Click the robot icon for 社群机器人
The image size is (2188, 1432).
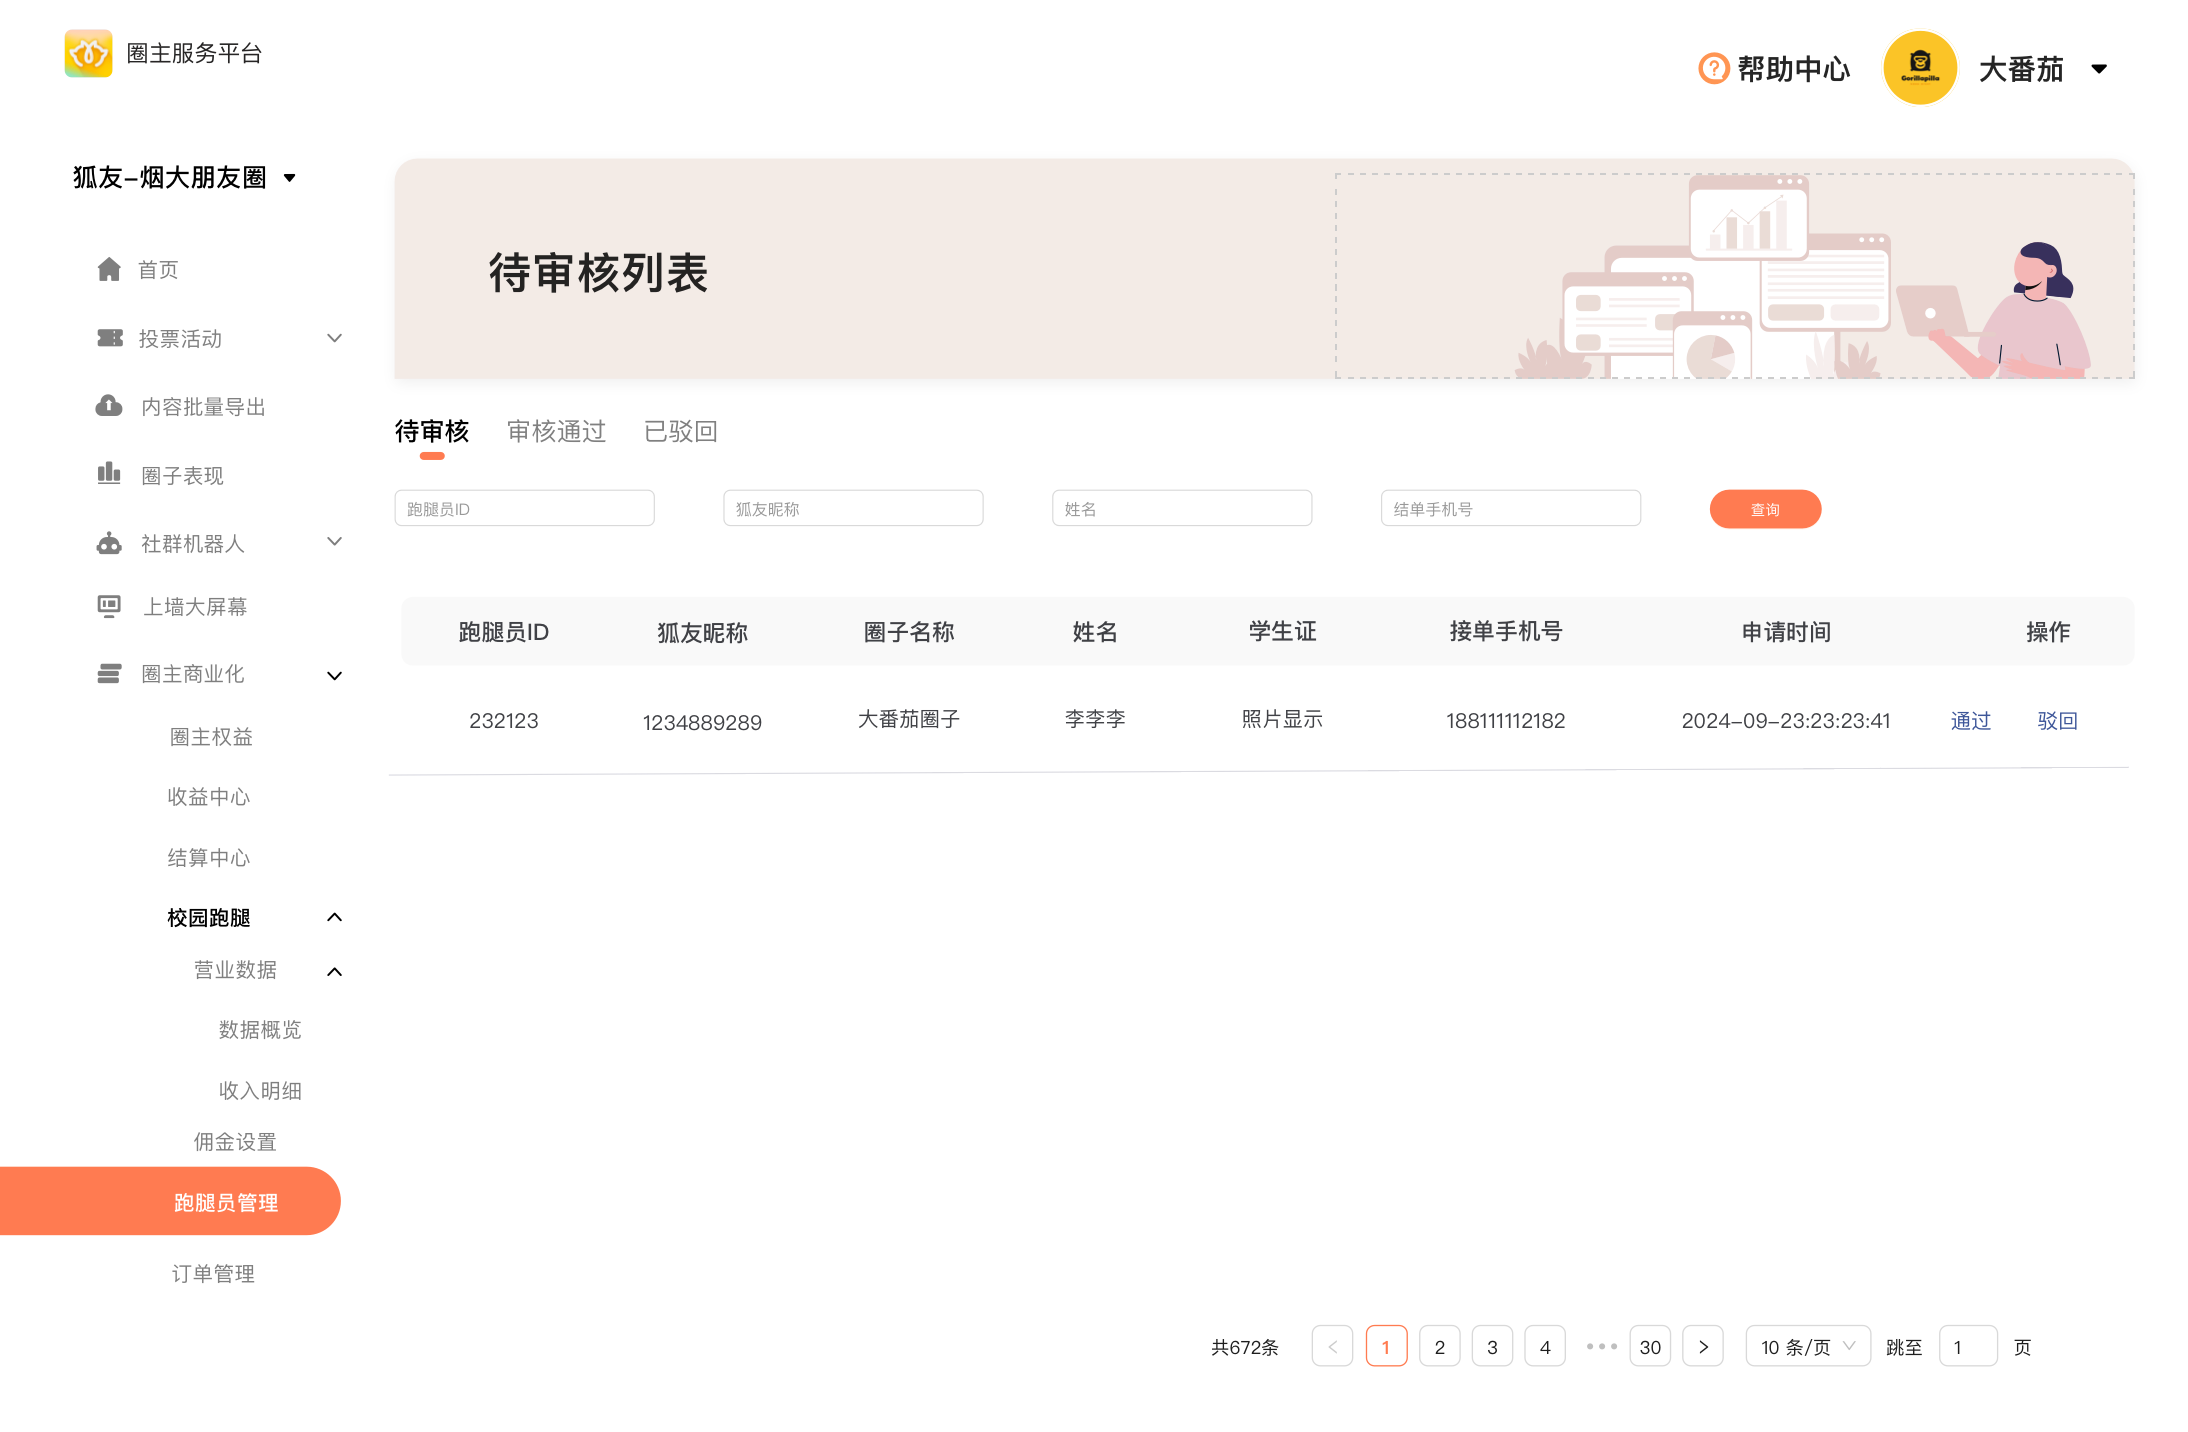(x=109, y=543)
